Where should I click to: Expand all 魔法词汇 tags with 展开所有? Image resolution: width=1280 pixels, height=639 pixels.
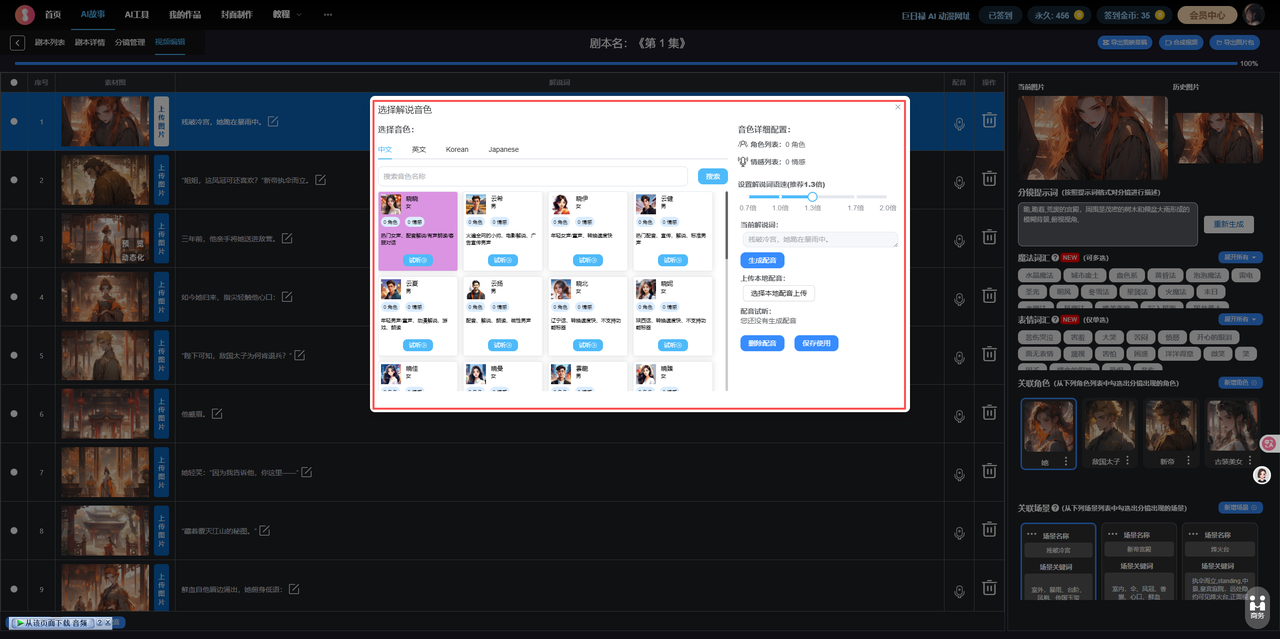(1241, 258)
